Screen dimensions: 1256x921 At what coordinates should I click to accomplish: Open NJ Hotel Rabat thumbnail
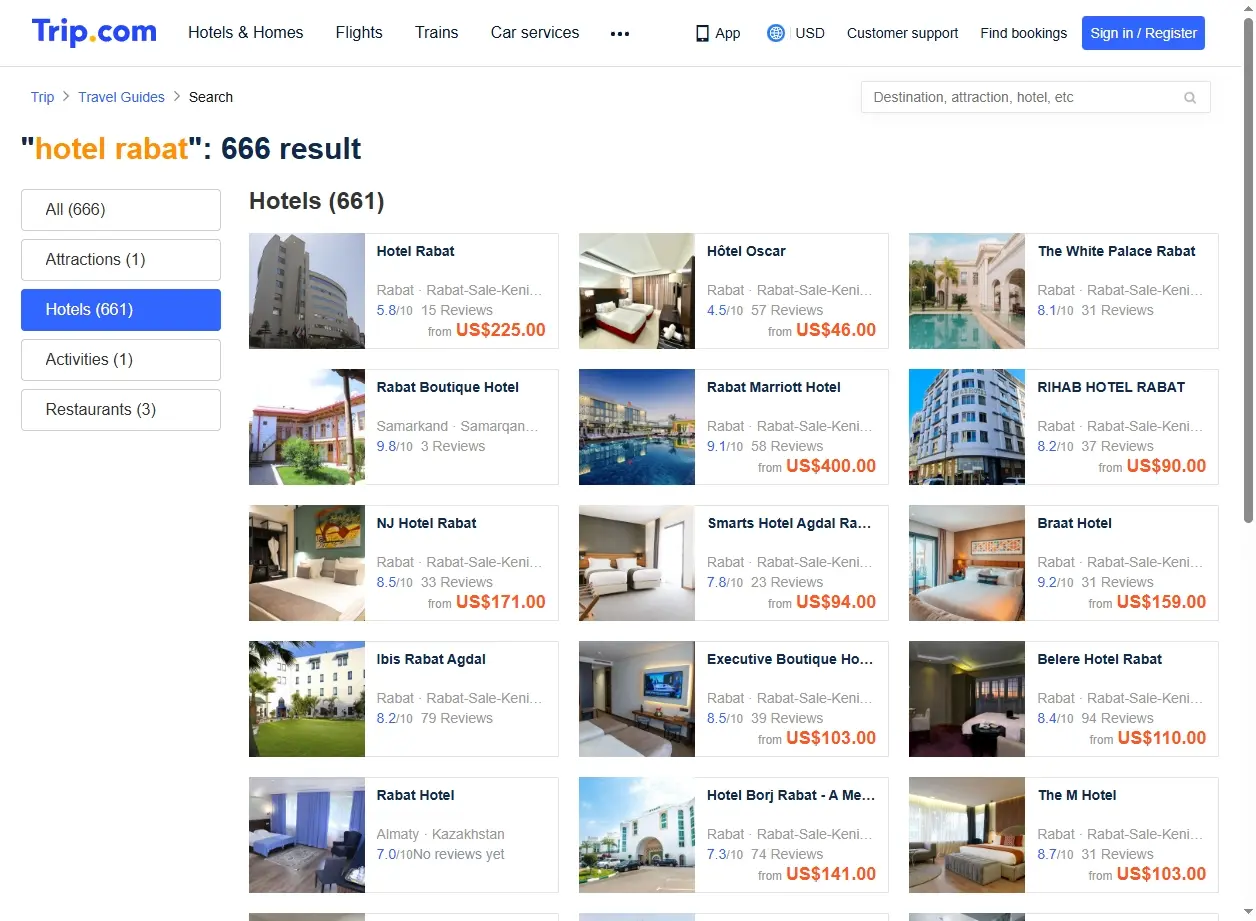(x=307, y=563)
